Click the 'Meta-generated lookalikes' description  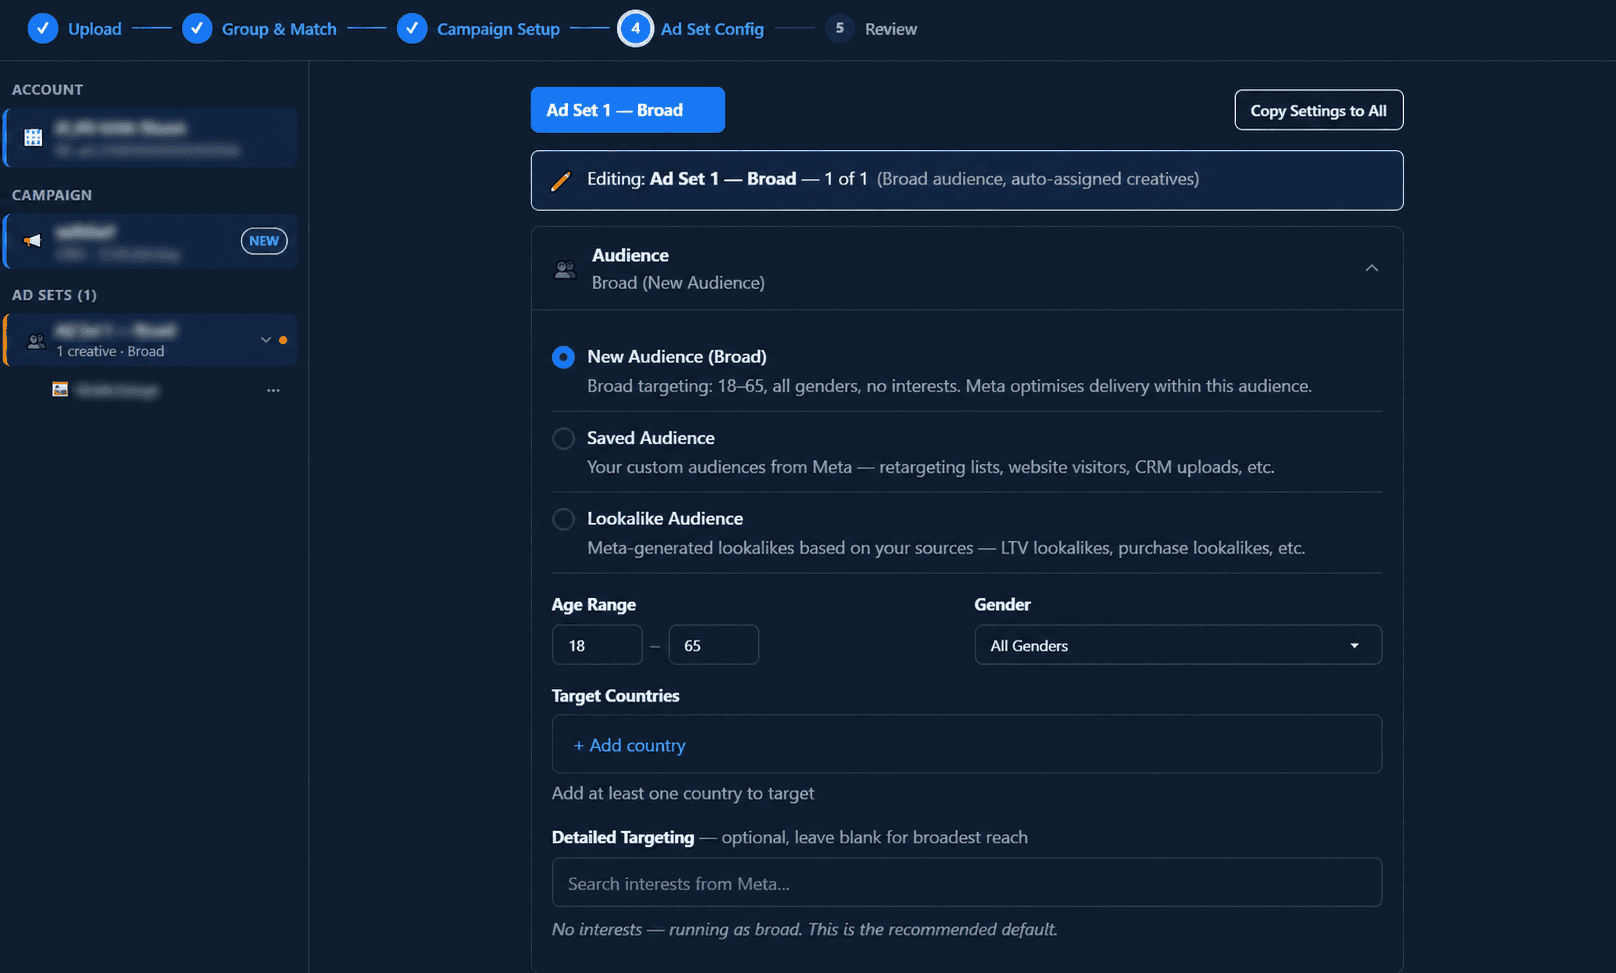click(946, 548)
